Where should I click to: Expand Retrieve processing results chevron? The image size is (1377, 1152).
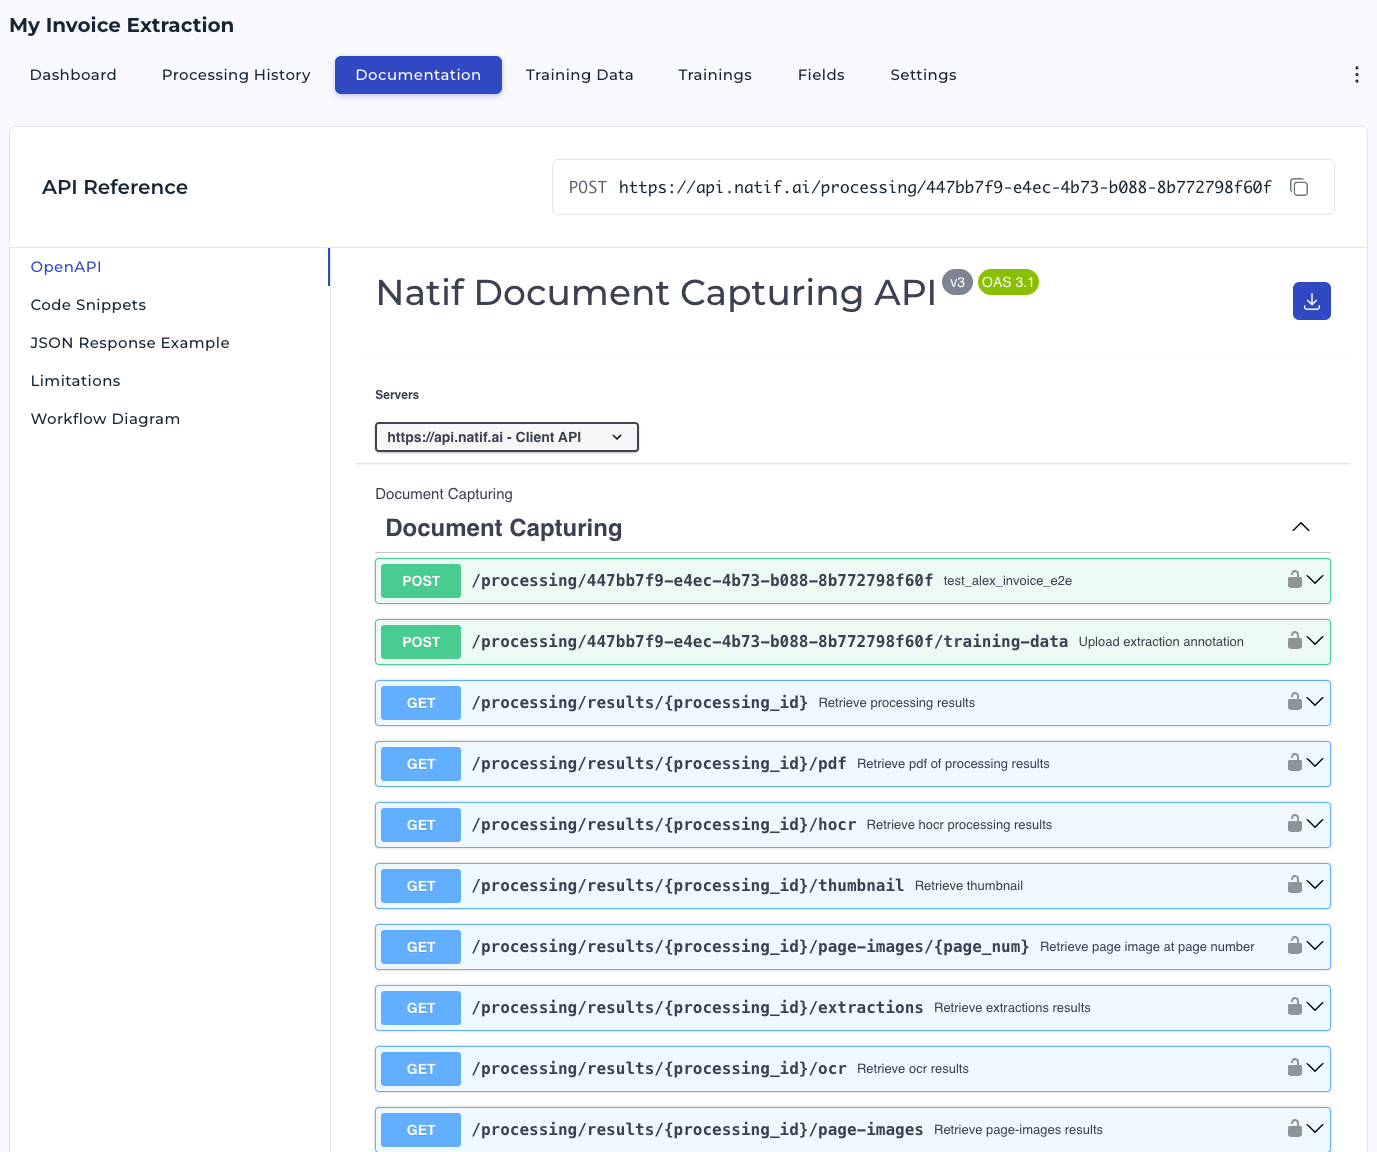click(x=1315, y=701)
